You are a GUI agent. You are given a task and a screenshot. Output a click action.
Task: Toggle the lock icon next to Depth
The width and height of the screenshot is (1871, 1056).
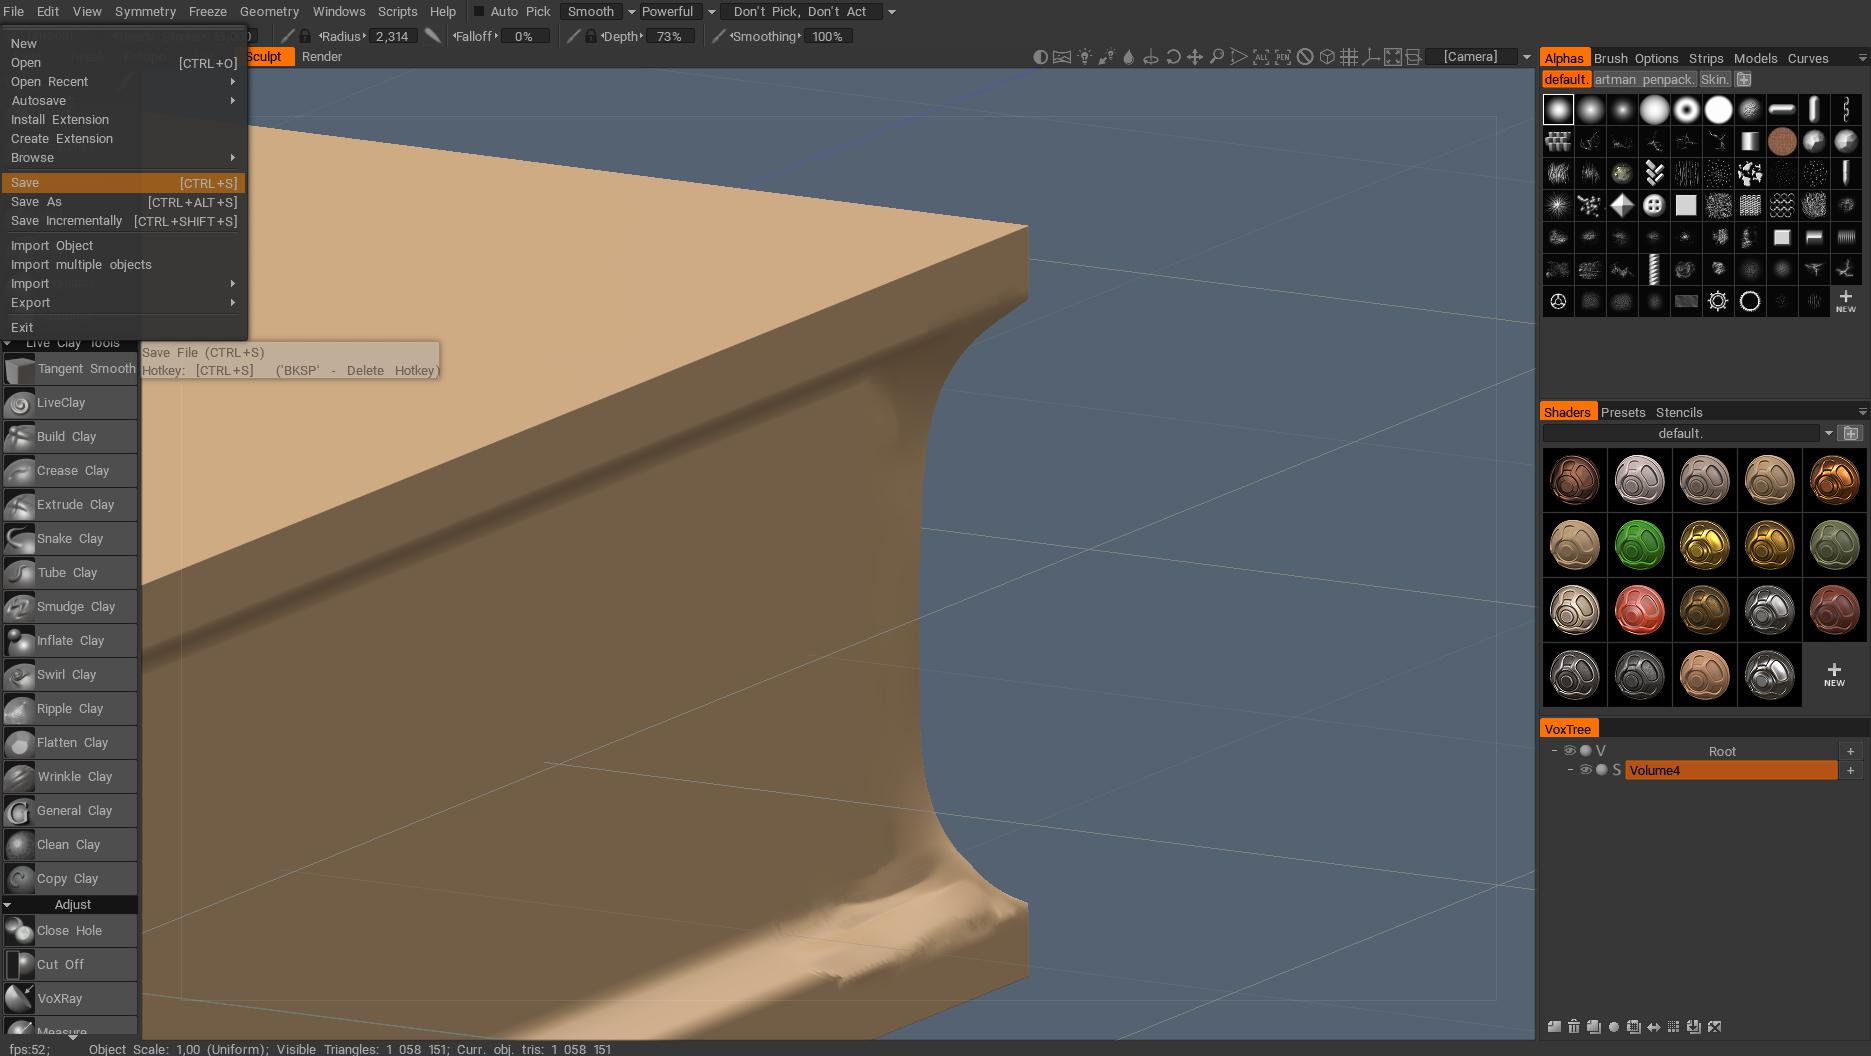(x=591, y=36)
